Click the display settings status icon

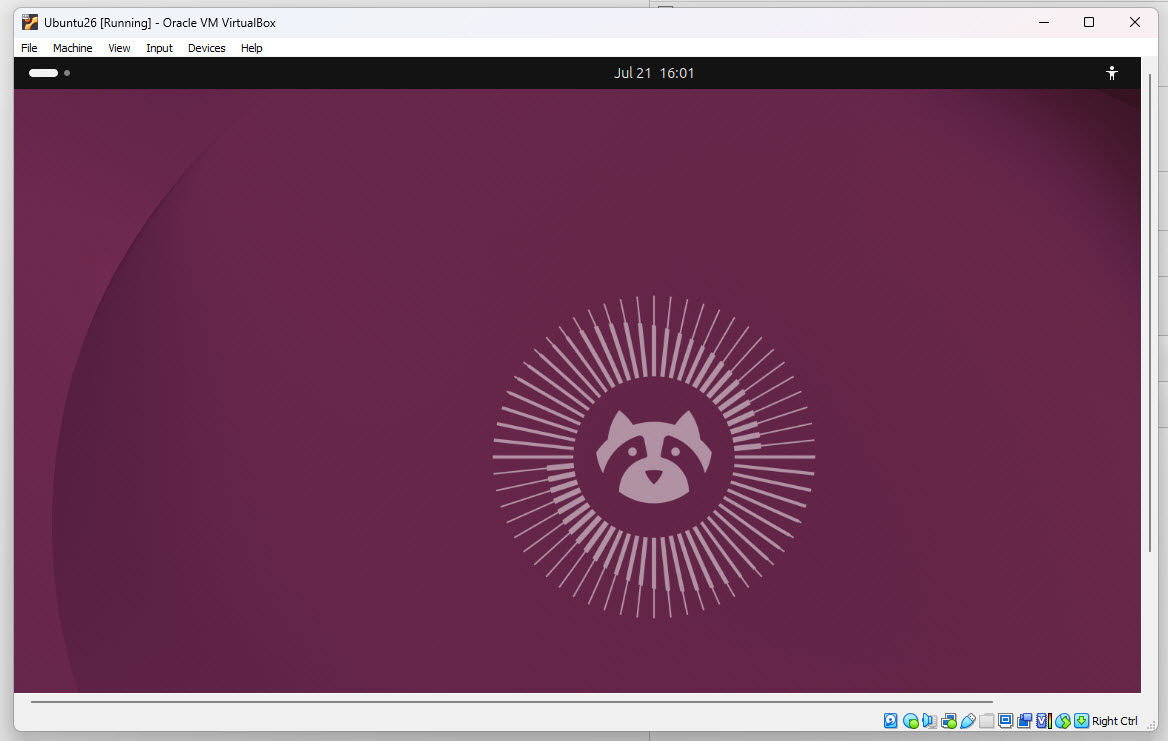pyautogui.click(x=1006, y=720)
